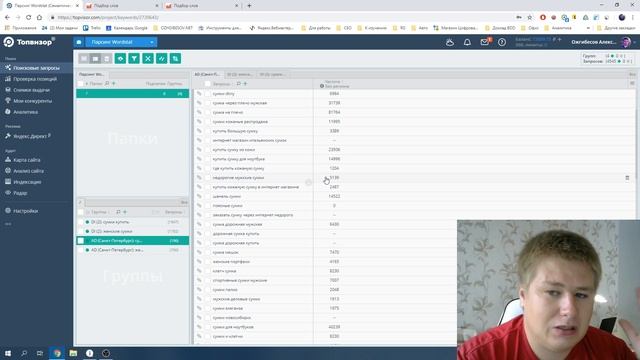The image size is (640, 360).
Task: Click the first green toolbar button beside gray view icons
Action: pyautogui.click(x=120, y=59)
